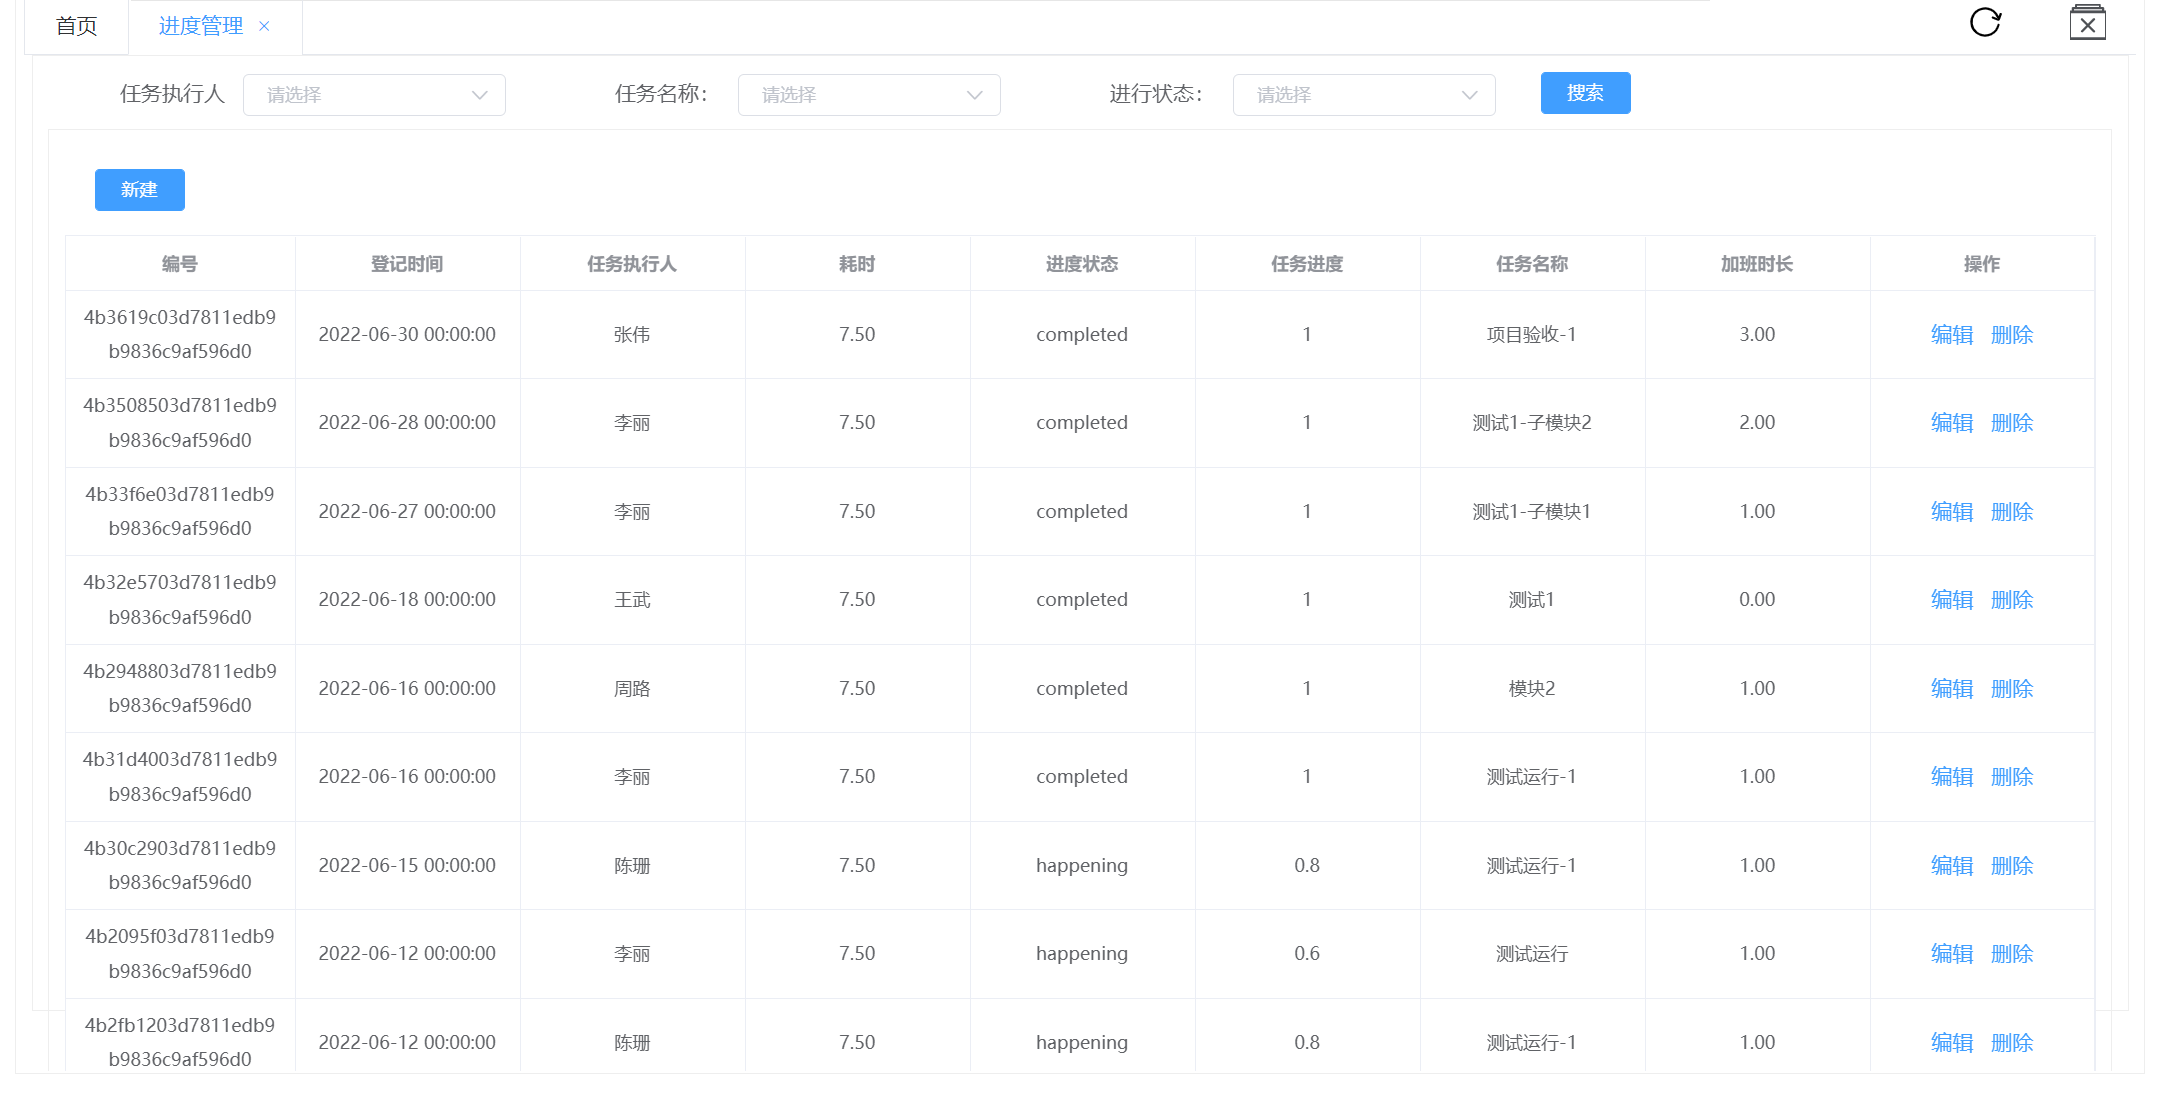Click the close-all-tabs icon
2160x1118 pixels.
click(x=2087, y=23)
